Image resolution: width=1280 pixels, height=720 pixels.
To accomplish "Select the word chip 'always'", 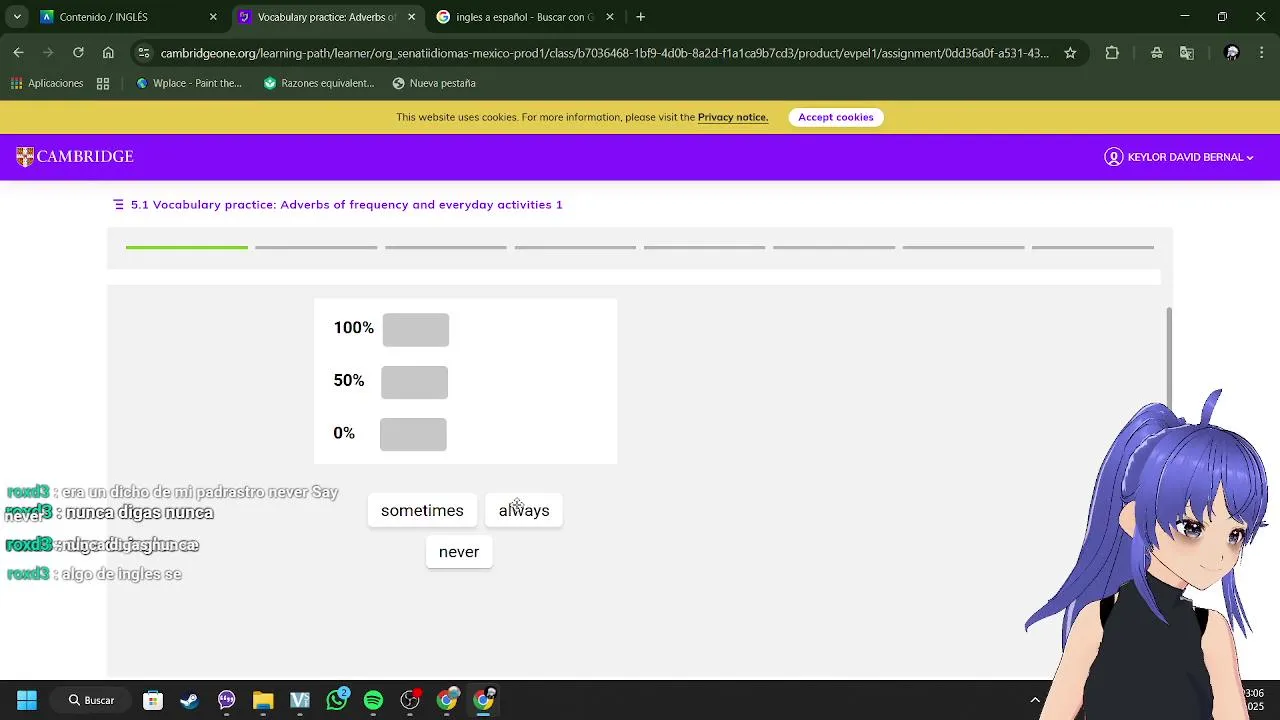I will pos(524,510).
